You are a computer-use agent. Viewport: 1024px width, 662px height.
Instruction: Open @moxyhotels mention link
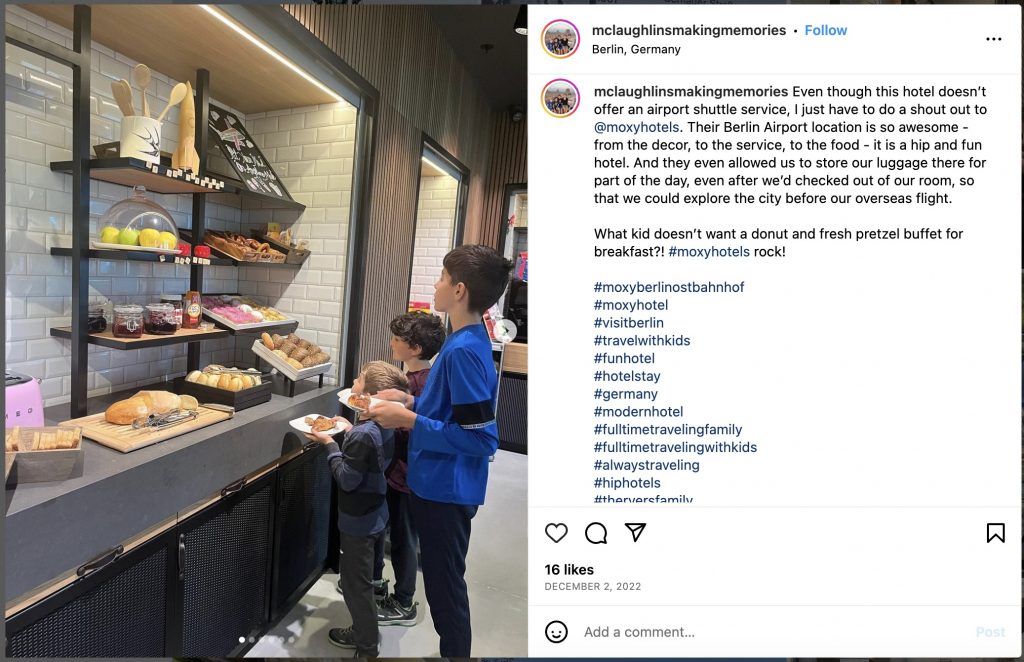[637, 127]
